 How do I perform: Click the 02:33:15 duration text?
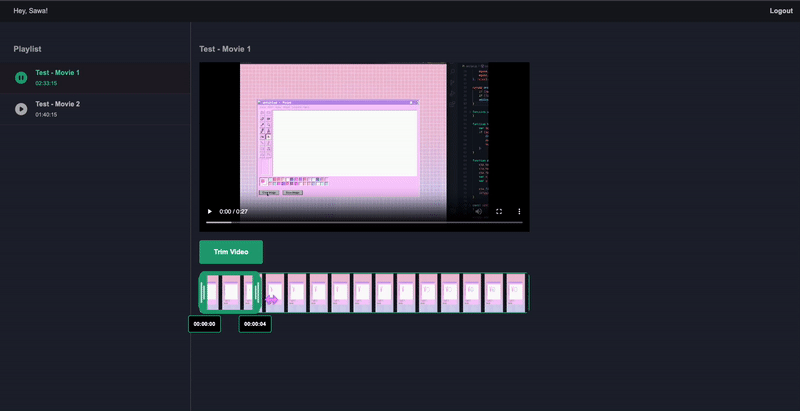[46, 84]
